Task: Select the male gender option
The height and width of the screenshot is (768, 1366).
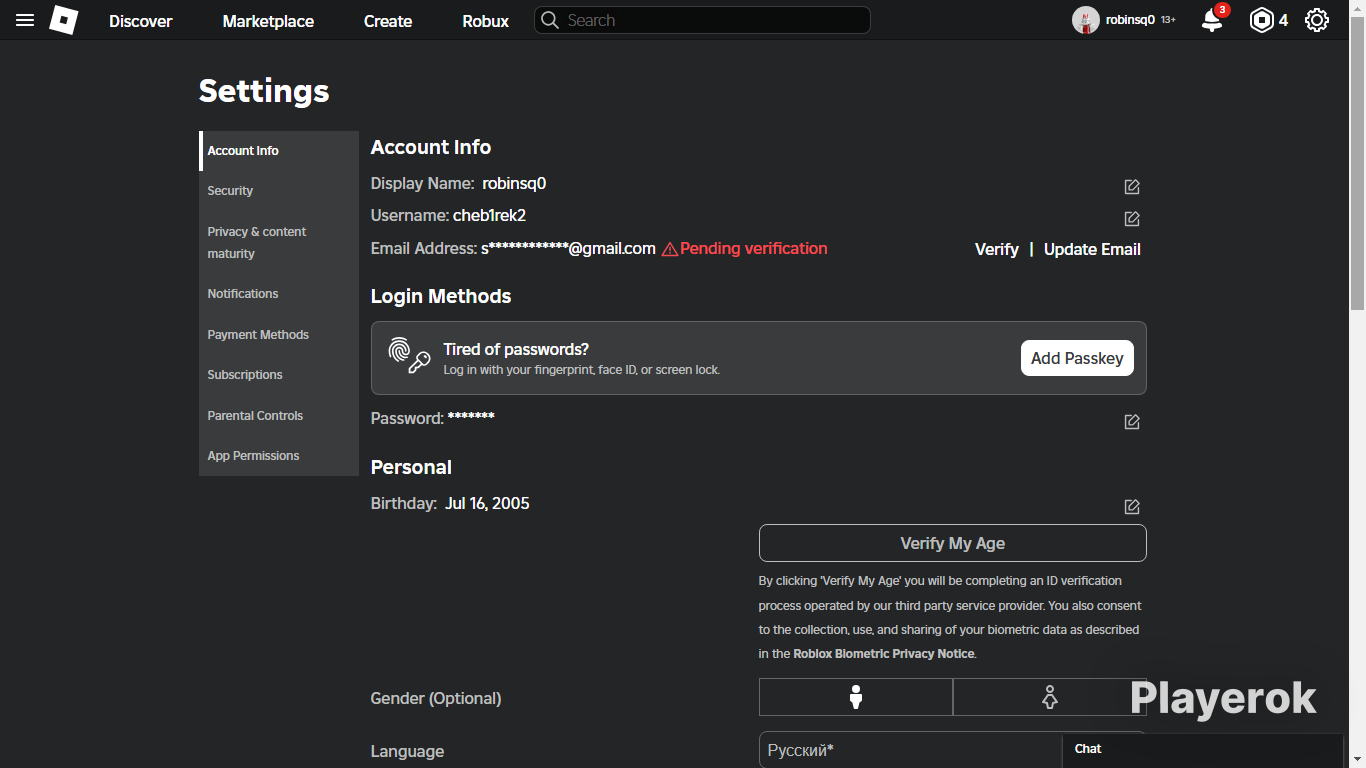Action: [856, 697]
